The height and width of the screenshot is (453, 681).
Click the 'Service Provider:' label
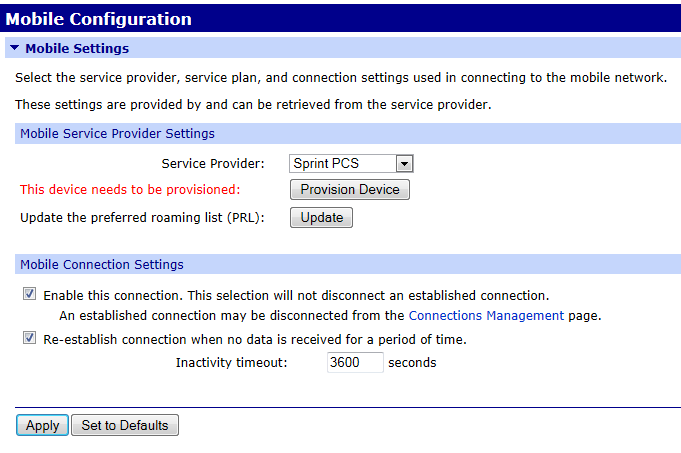[213, 163]
